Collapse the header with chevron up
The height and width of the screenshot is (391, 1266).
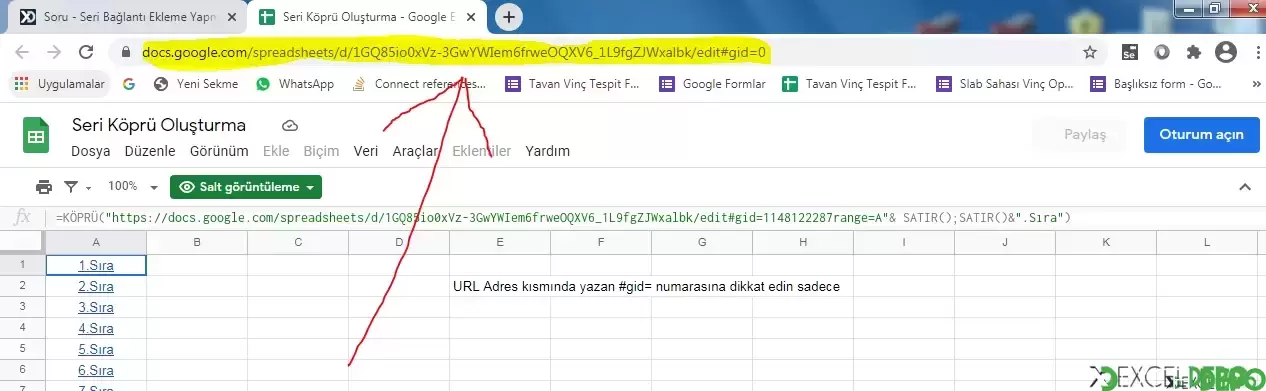tap(1245, 187)
